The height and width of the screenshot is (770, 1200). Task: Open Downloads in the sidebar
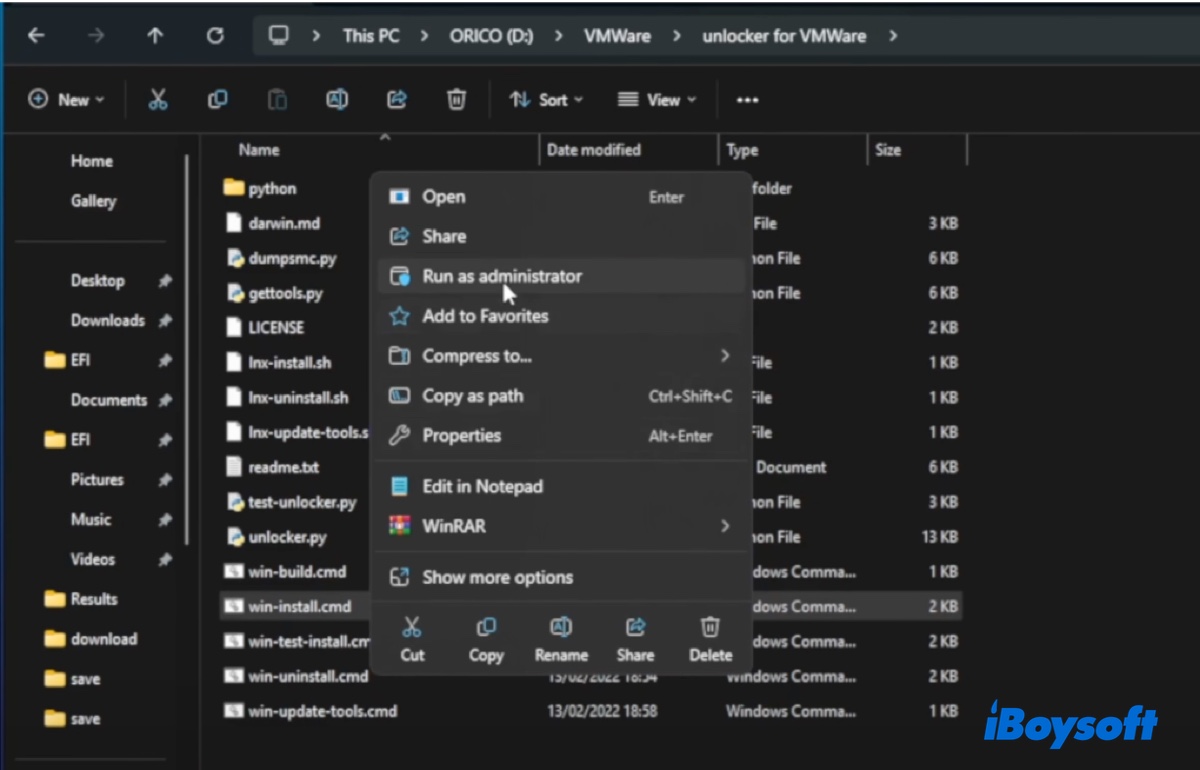pyautogui.click(x=107, y=321)
